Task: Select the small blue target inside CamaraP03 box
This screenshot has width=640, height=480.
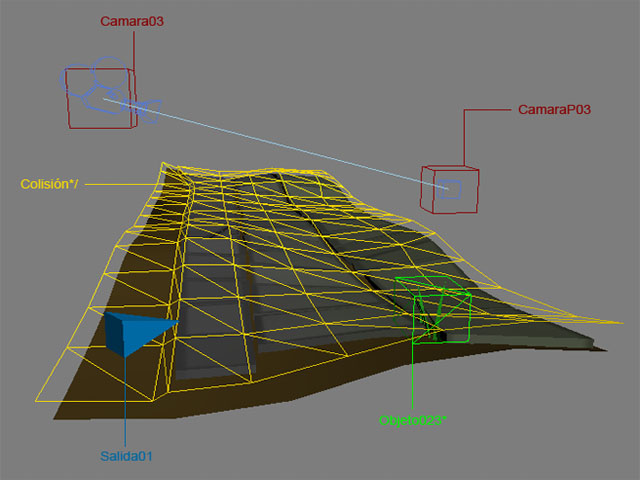Action: click(453, 187)
